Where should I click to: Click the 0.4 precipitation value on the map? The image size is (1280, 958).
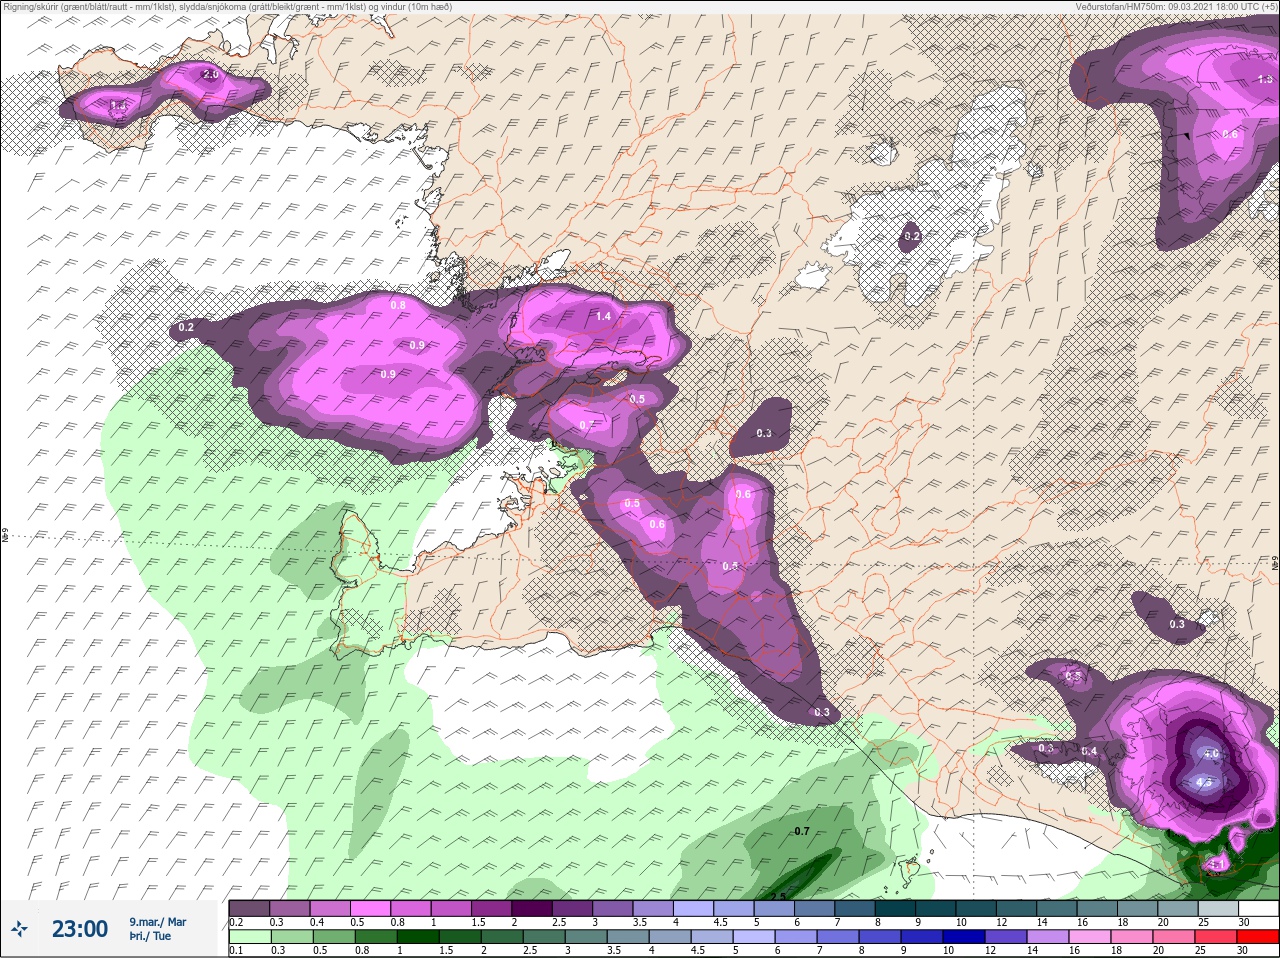(x=1089, y=751)
